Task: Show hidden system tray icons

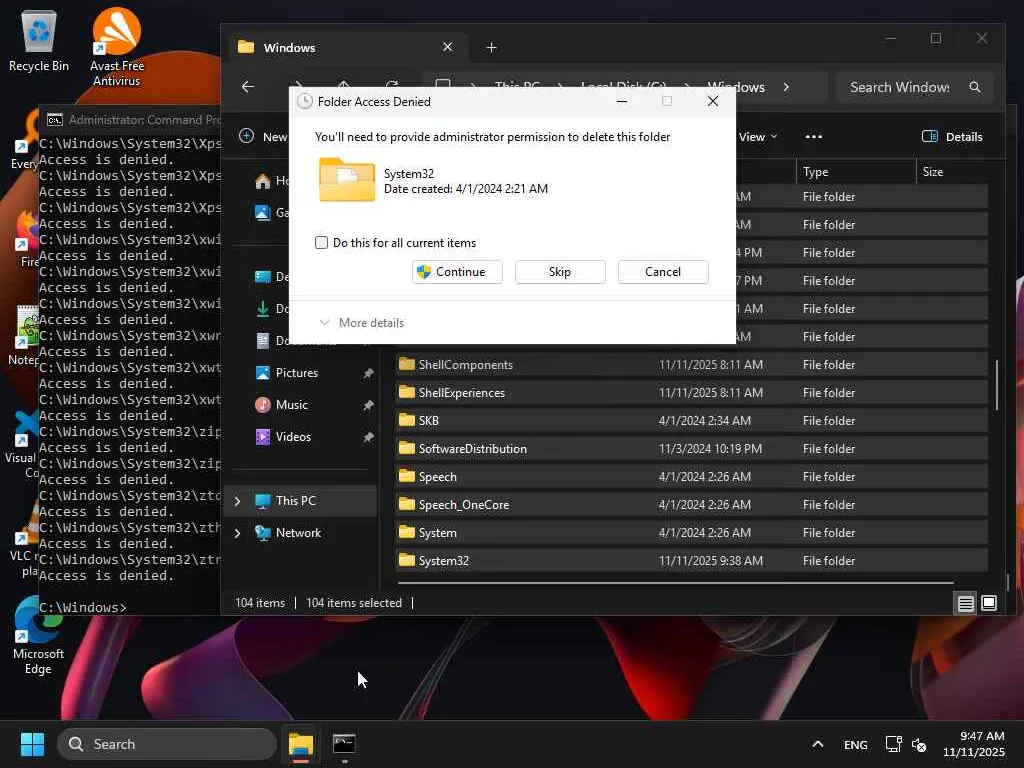Action: pos(817,744)
